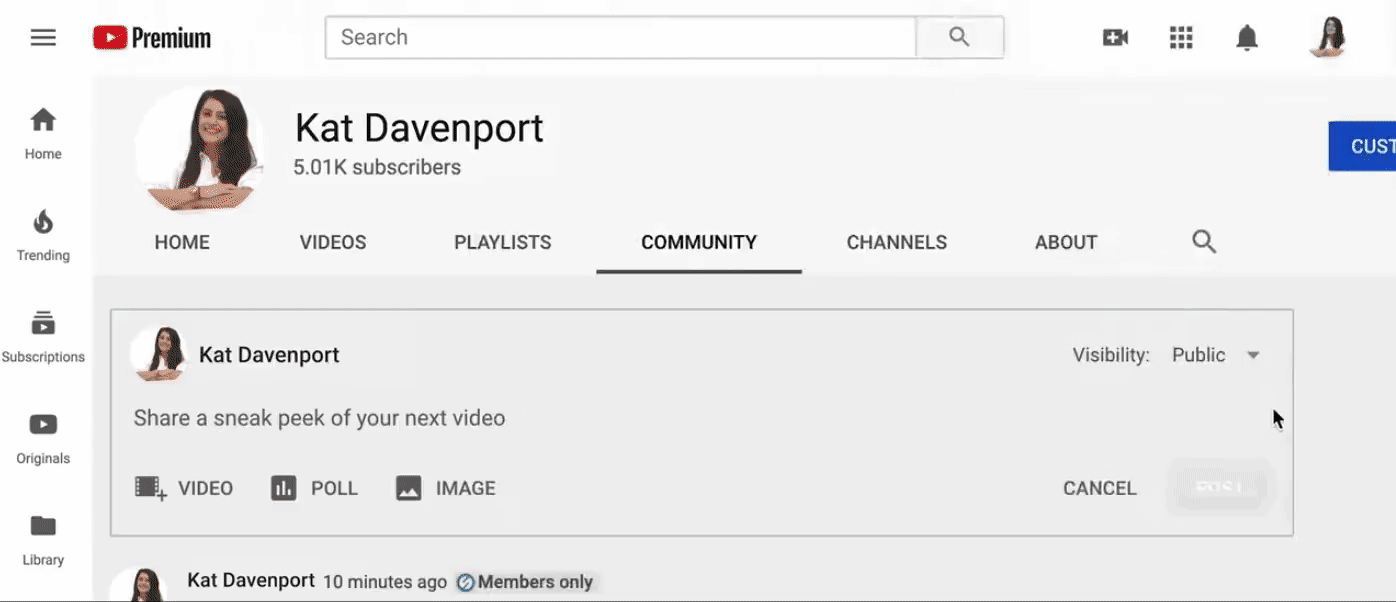Open Subscriptions from the sidebar
The width and height of the screenshot is (1396, 602).
[42, 334]
